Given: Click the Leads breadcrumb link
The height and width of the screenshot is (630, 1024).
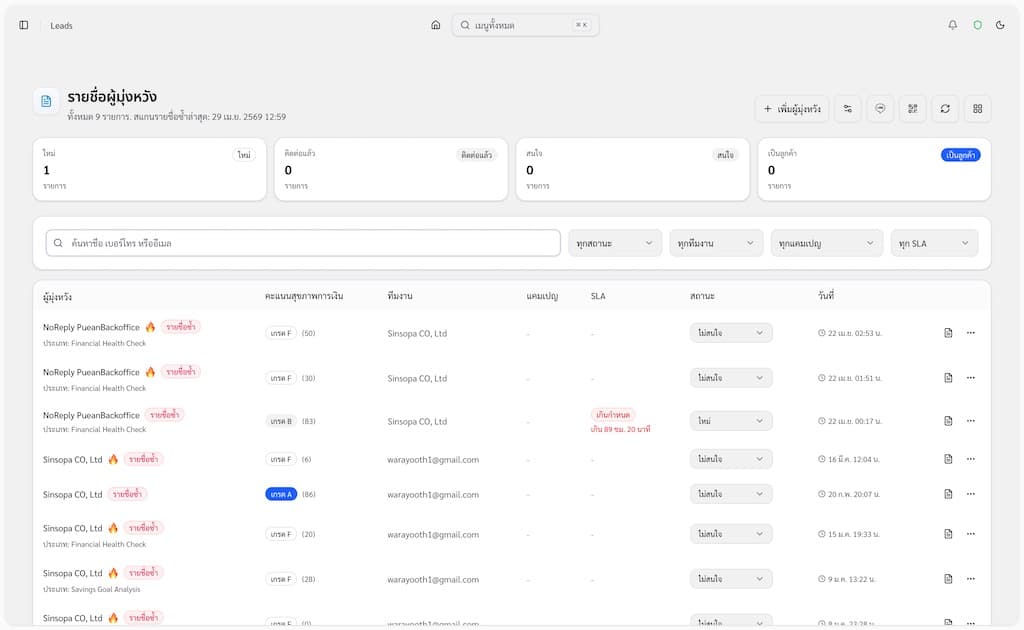Looking at the screenshot, I should [x=61, y=25].
